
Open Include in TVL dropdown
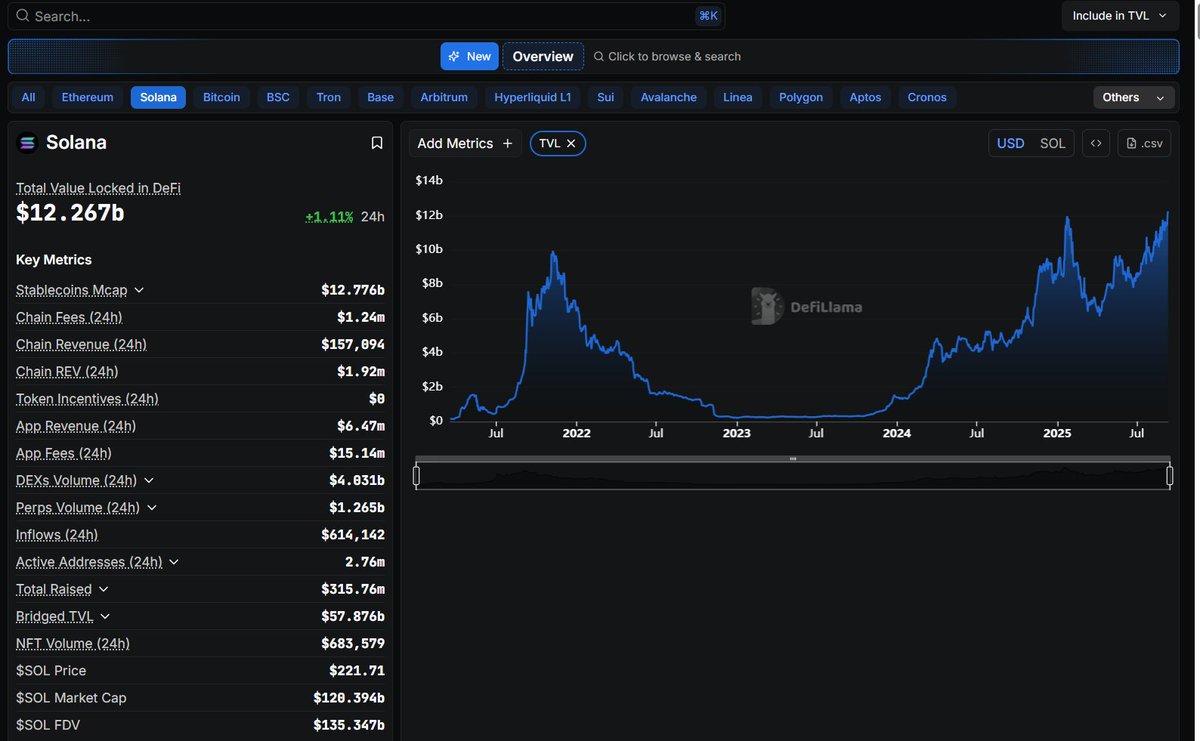[x=1120, y=16]
